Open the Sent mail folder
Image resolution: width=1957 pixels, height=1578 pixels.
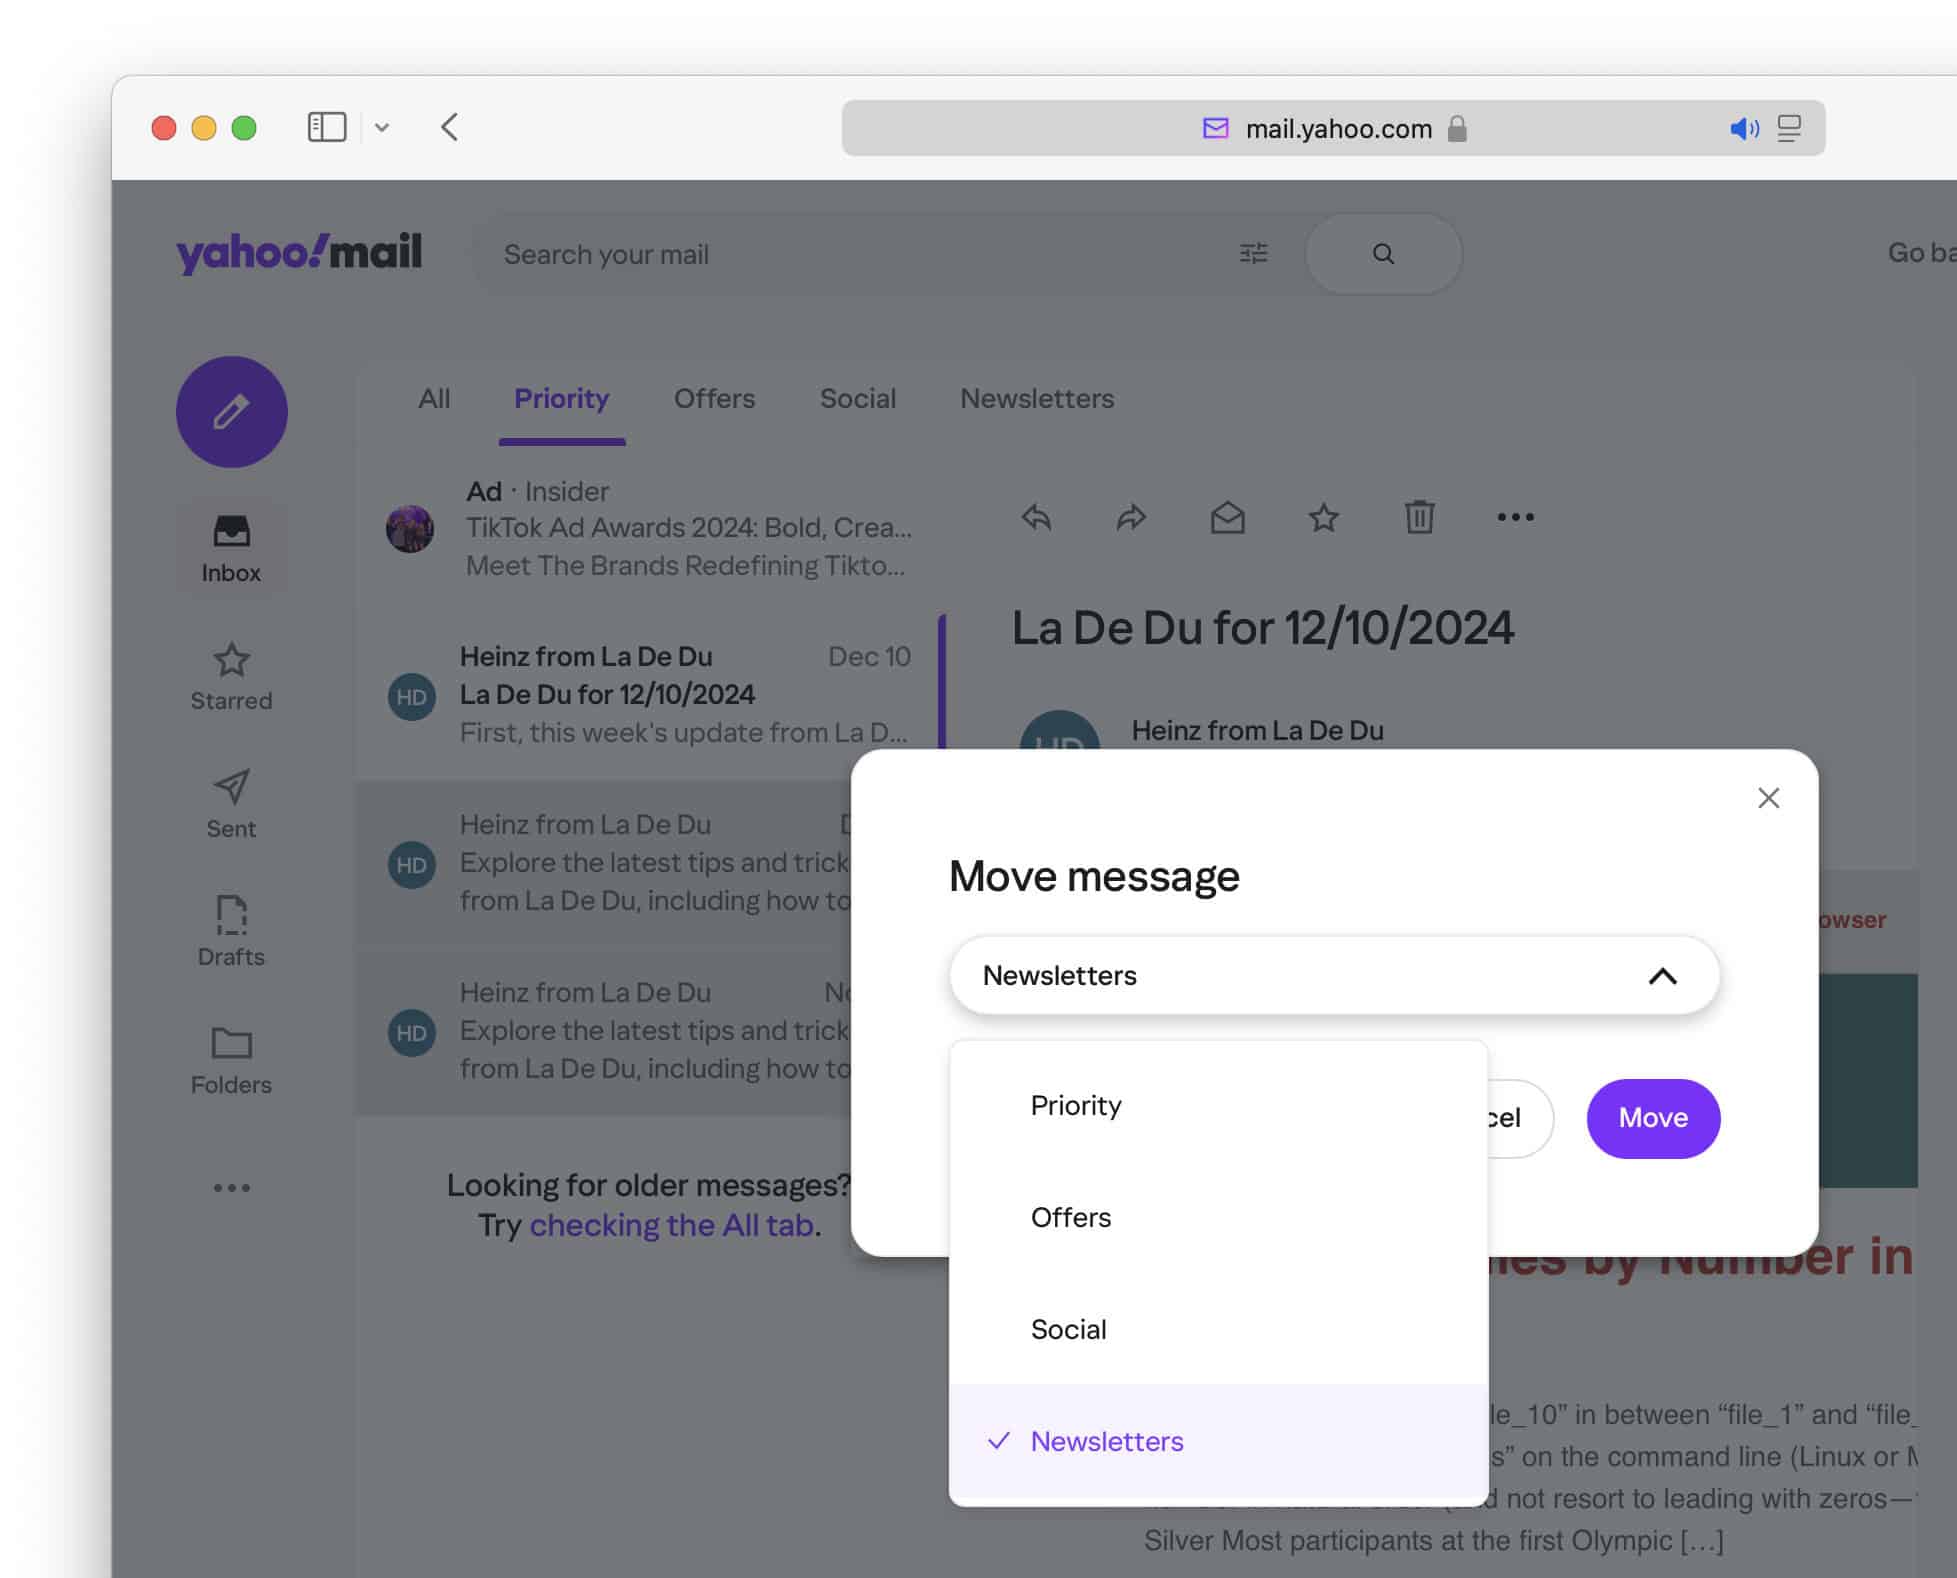coord(231,791)
